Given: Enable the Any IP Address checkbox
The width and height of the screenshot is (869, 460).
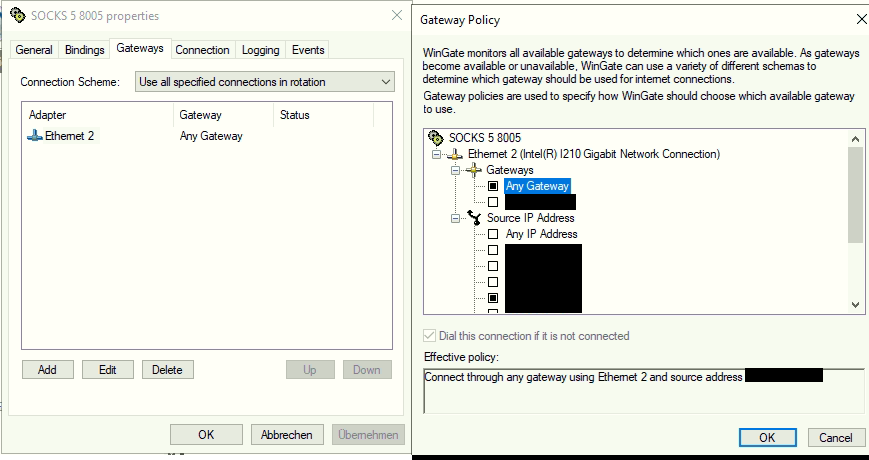Looking at the screenshot, I should (493, 234).
